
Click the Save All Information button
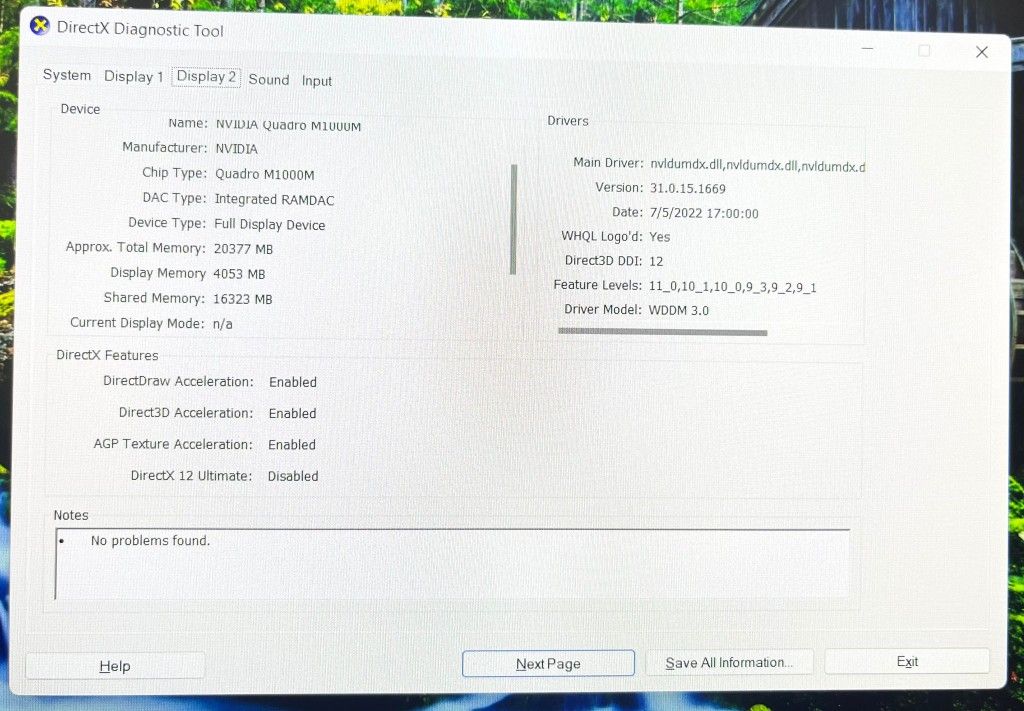click(x=729, y=662)
